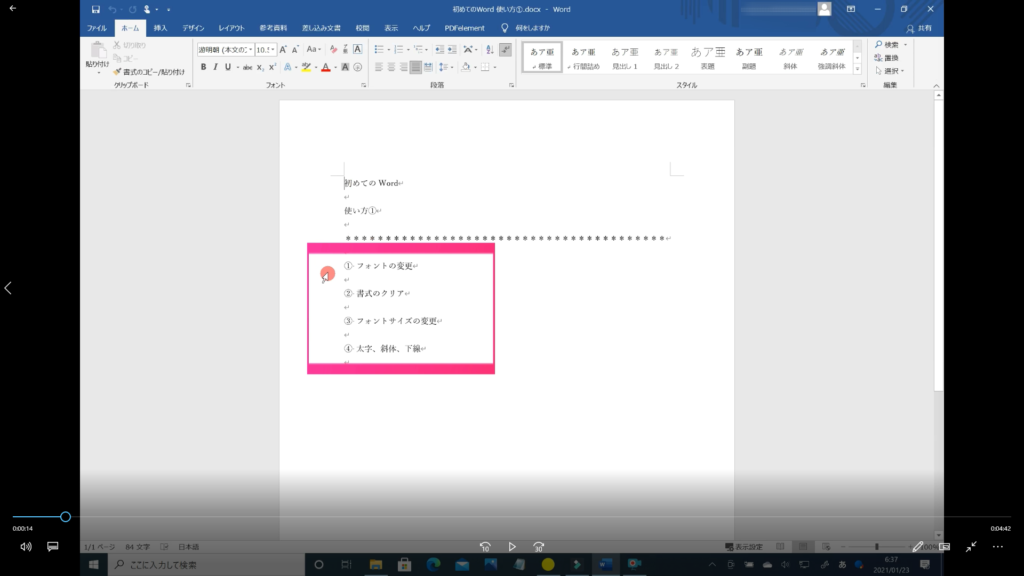
Task: Toggle the show paragraph marks button
Action: pos(506,49)
